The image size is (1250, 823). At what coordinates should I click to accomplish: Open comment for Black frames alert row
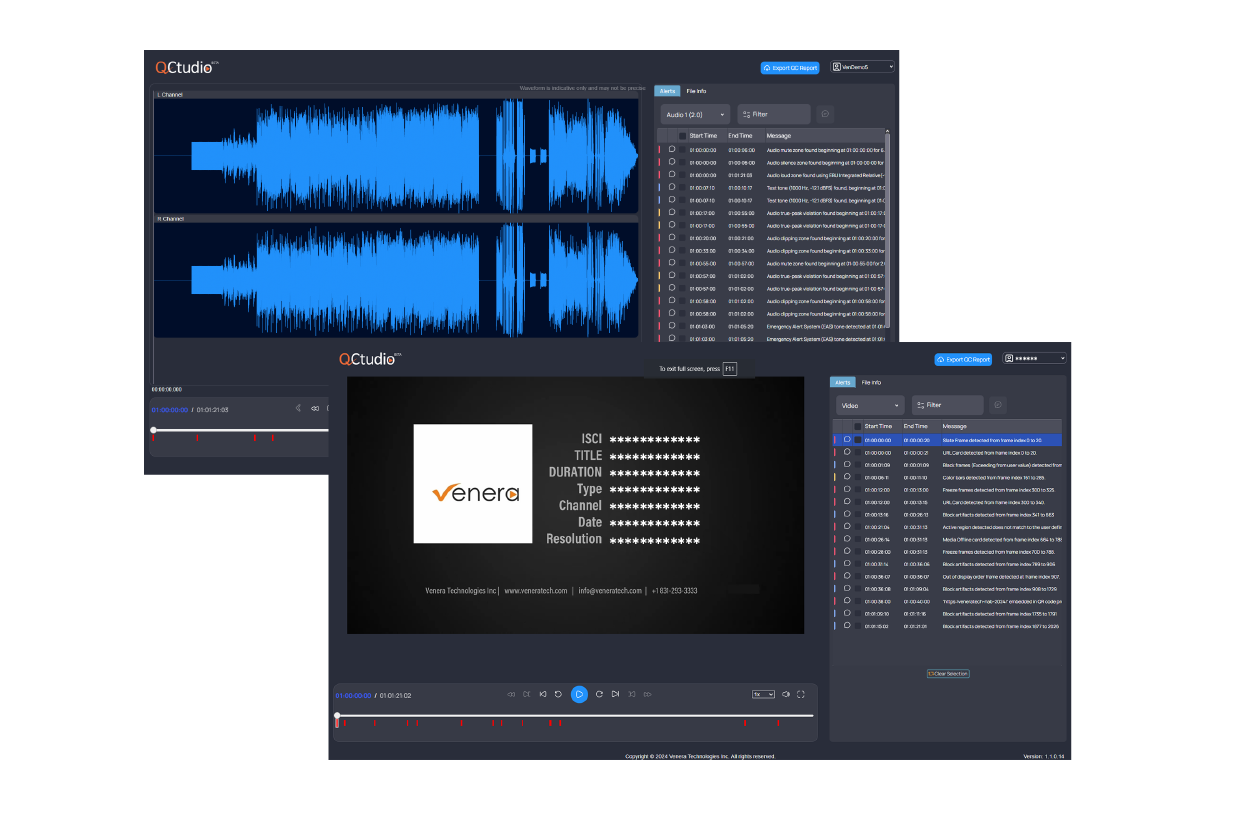(847, 464)
